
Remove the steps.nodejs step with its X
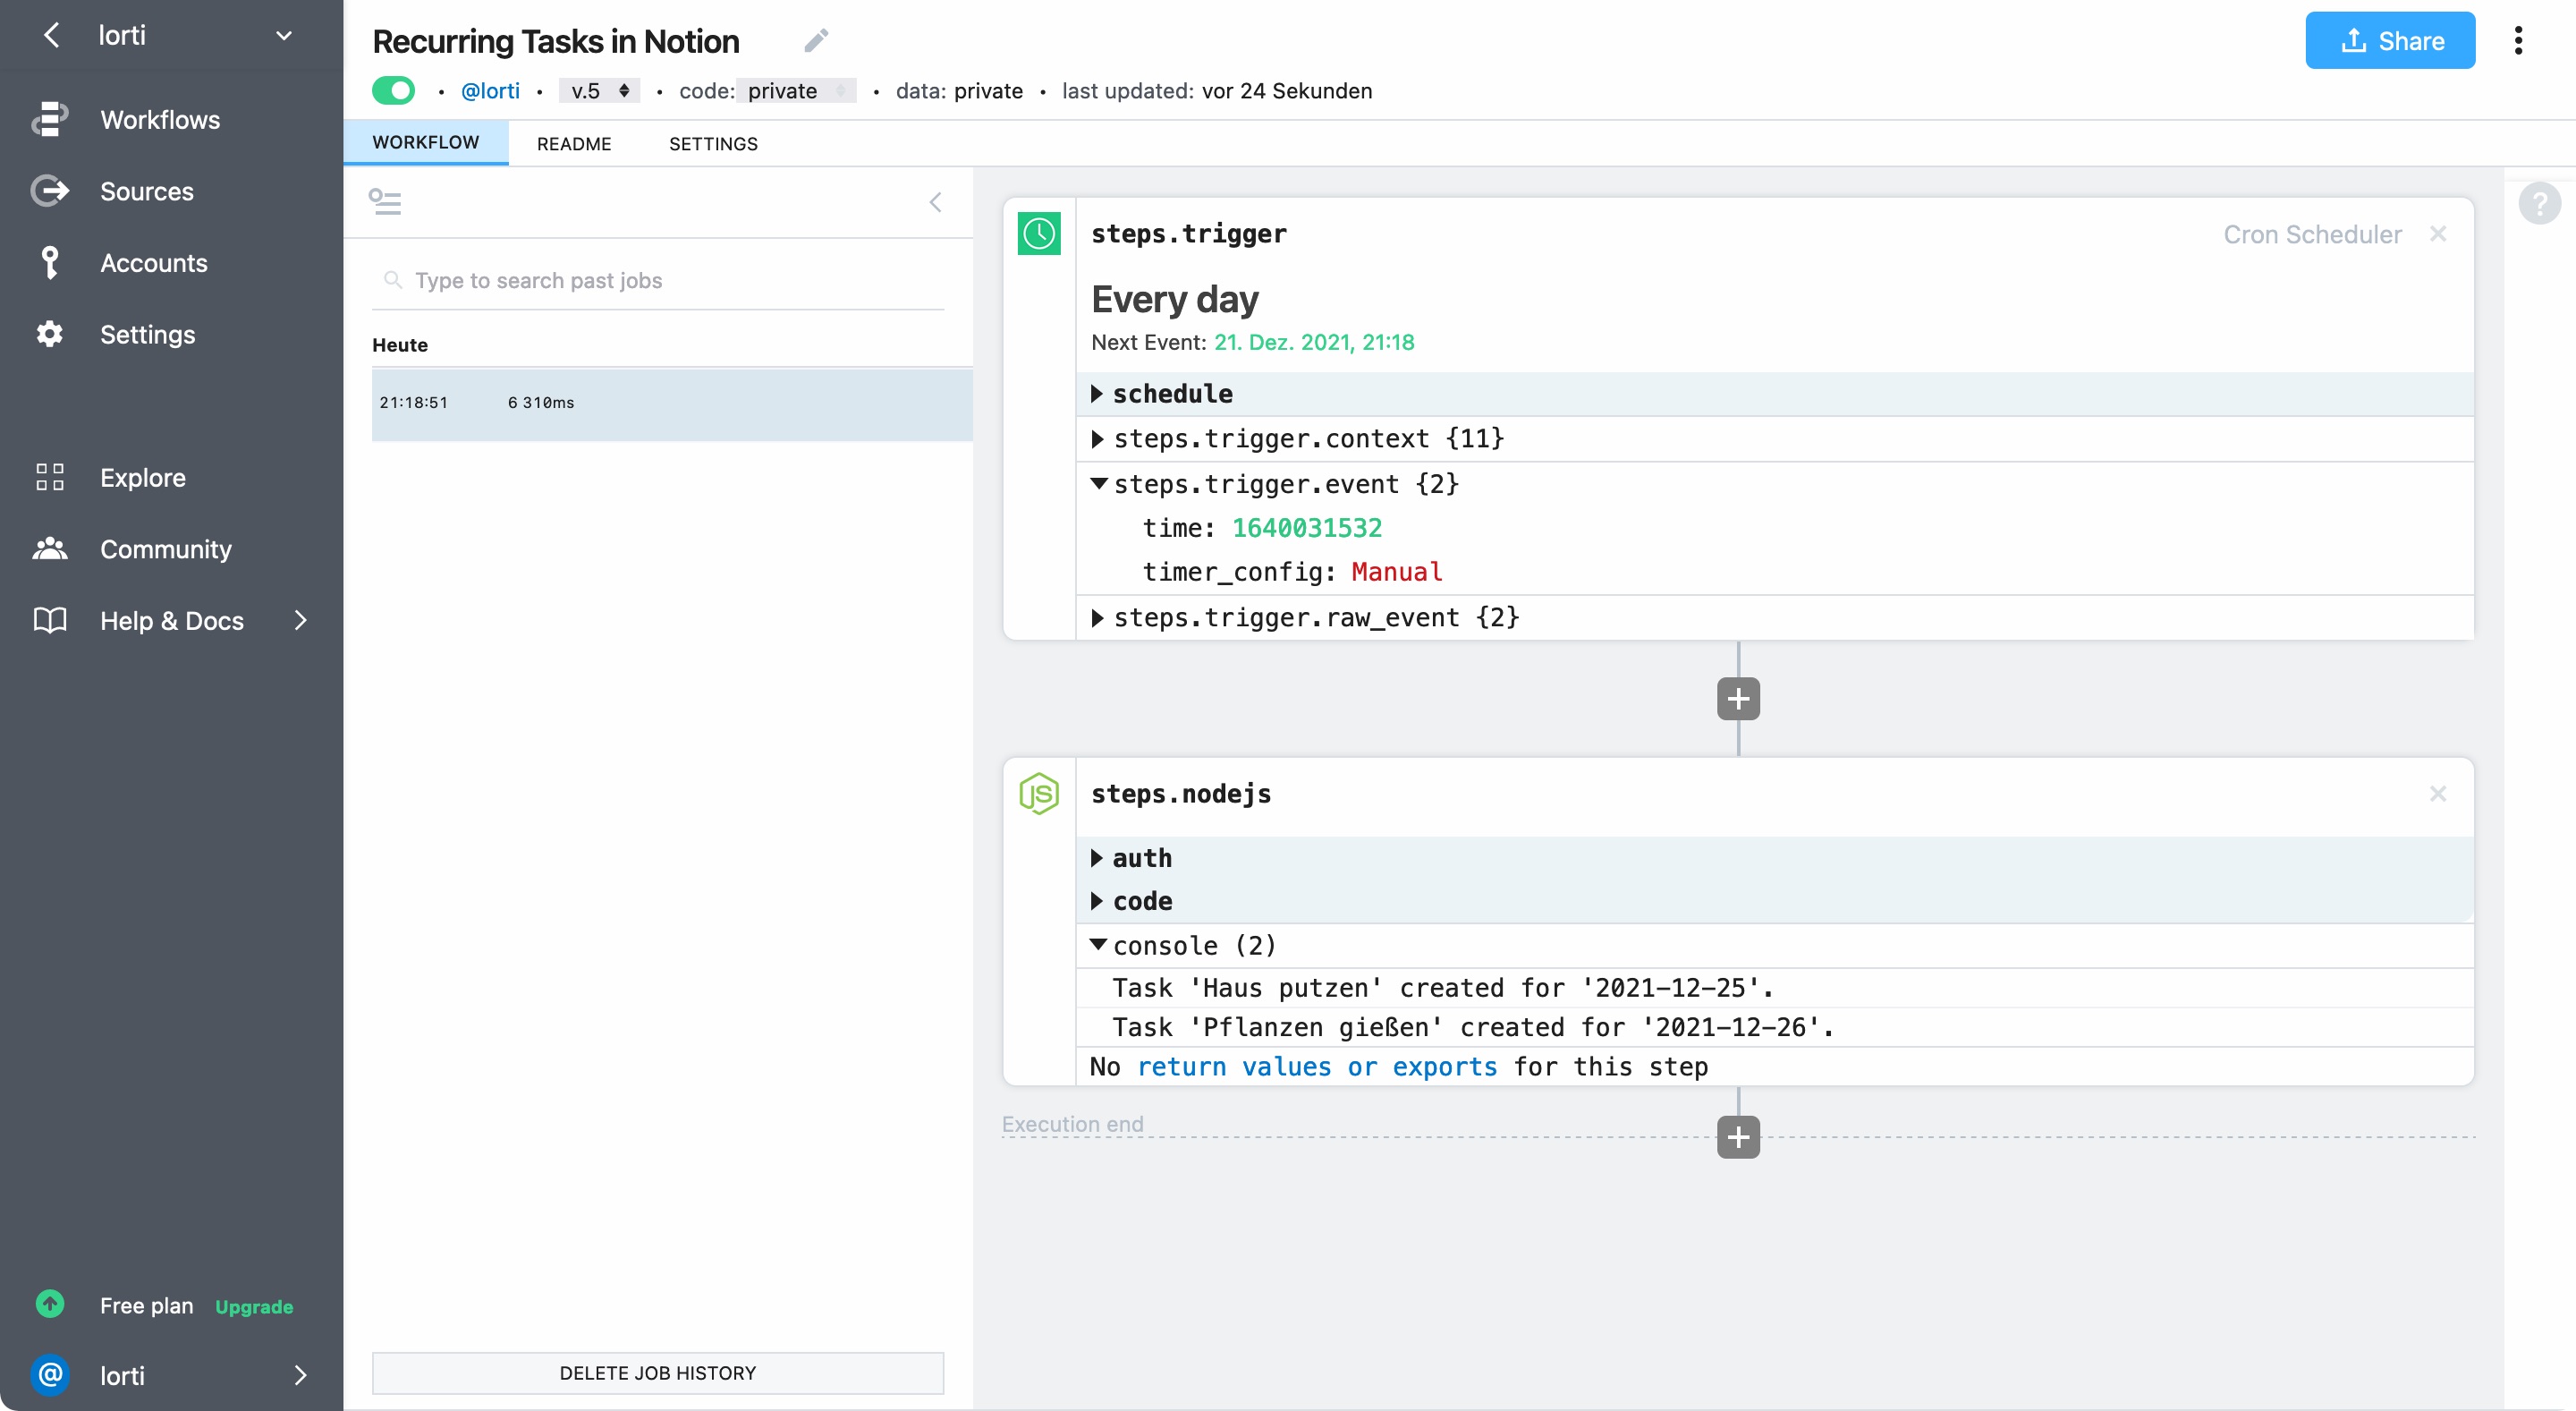point(2438,793)
